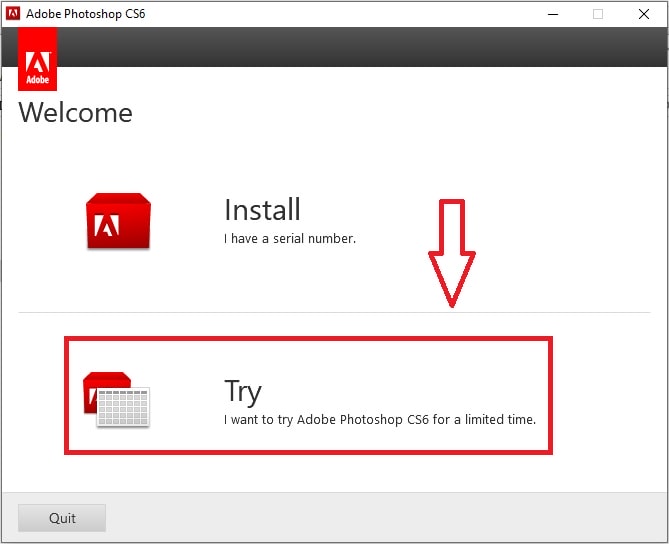The width and height of the screenshot is (669, 544).
Task: Click the Adobe logo badge
Action: click(x=38, y=59)
